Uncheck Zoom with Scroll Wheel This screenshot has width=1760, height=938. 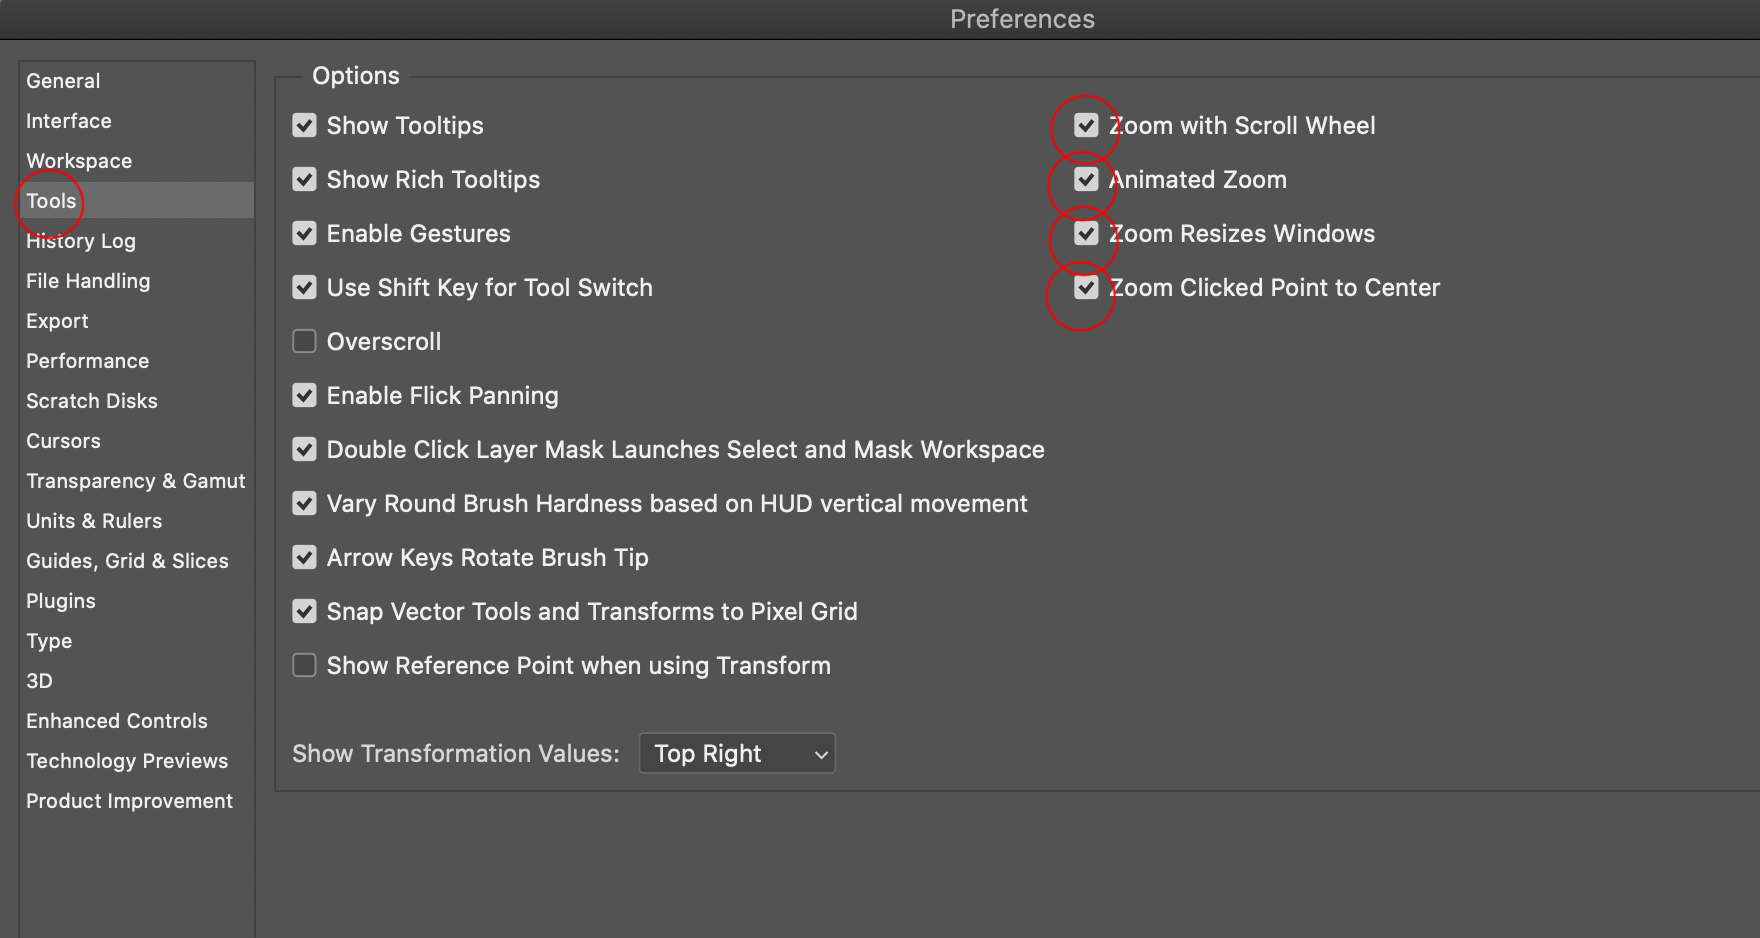tap(1087, 125)
